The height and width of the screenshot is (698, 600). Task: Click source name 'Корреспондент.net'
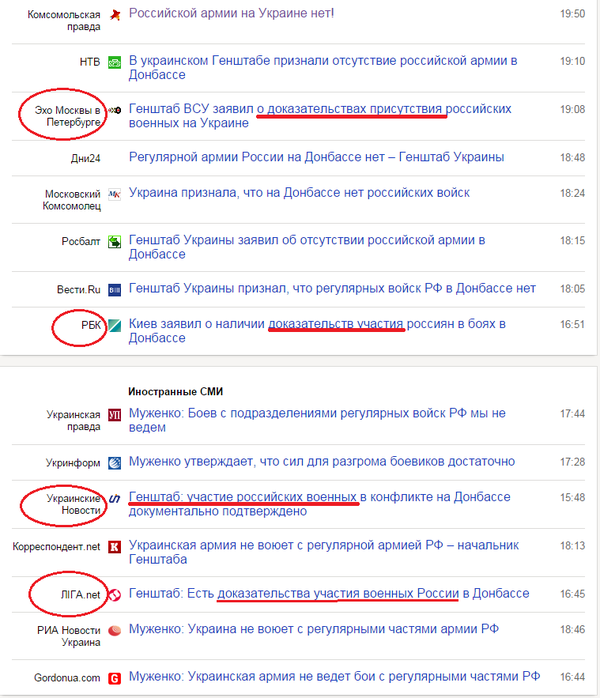pyautogui.click(x=57, y=547)
